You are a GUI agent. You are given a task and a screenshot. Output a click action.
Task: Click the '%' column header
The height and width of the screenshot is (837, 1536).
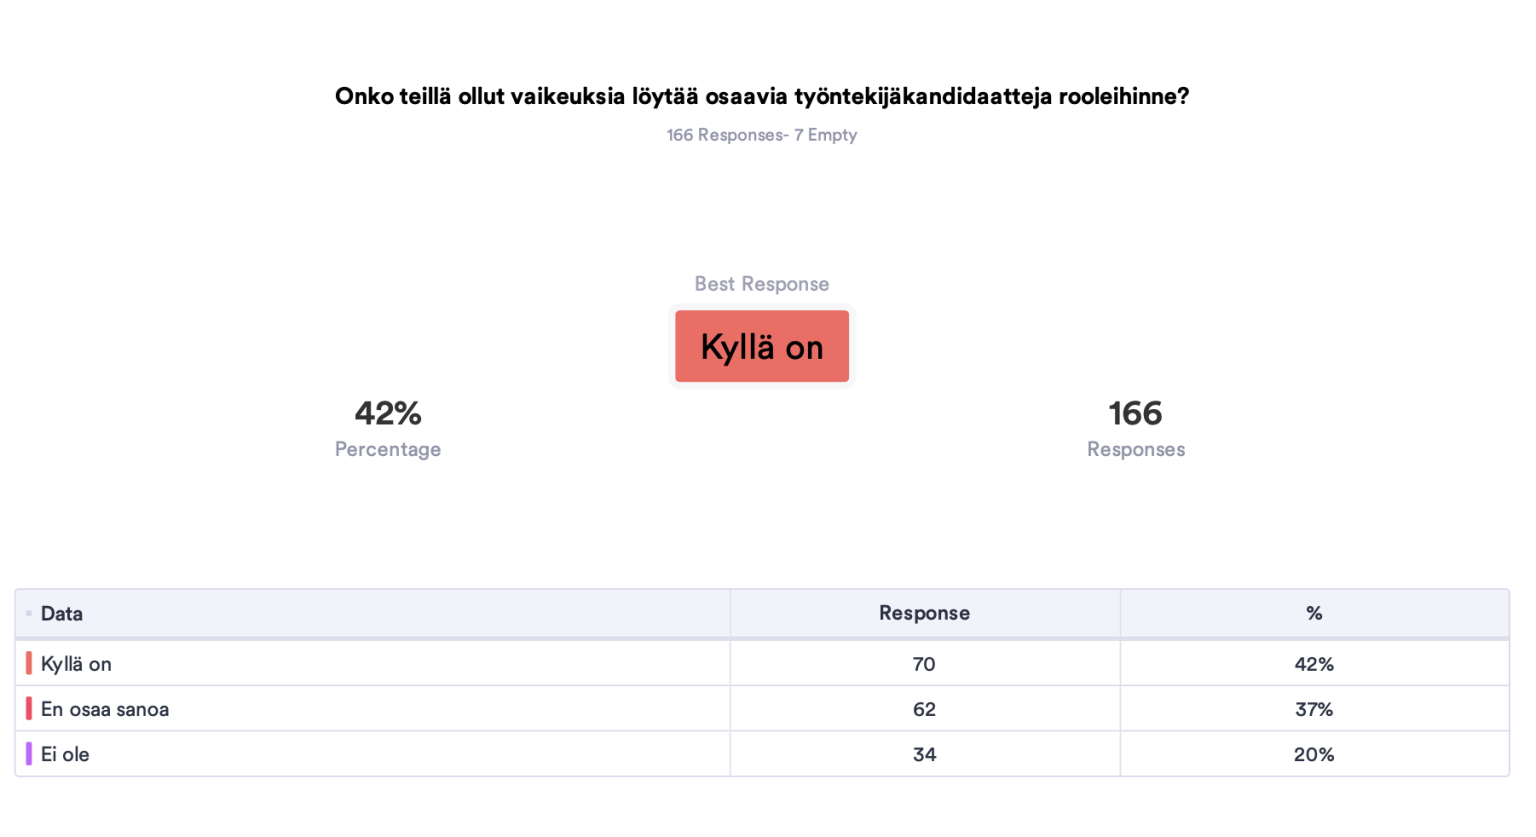point(1314,613)
